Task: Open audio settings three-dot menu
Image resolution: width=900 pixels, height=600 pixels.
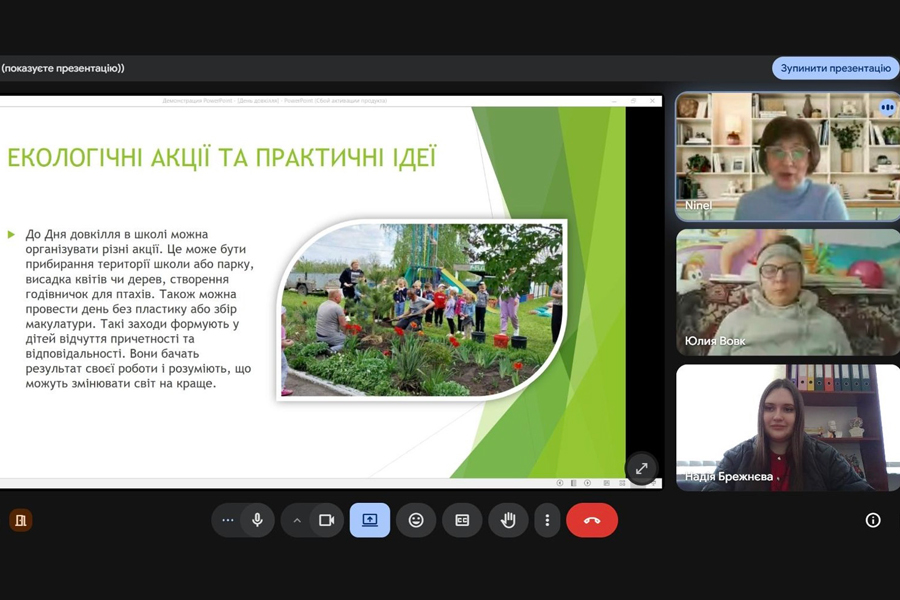Action: pyautogui.click(x=228, y=520)
